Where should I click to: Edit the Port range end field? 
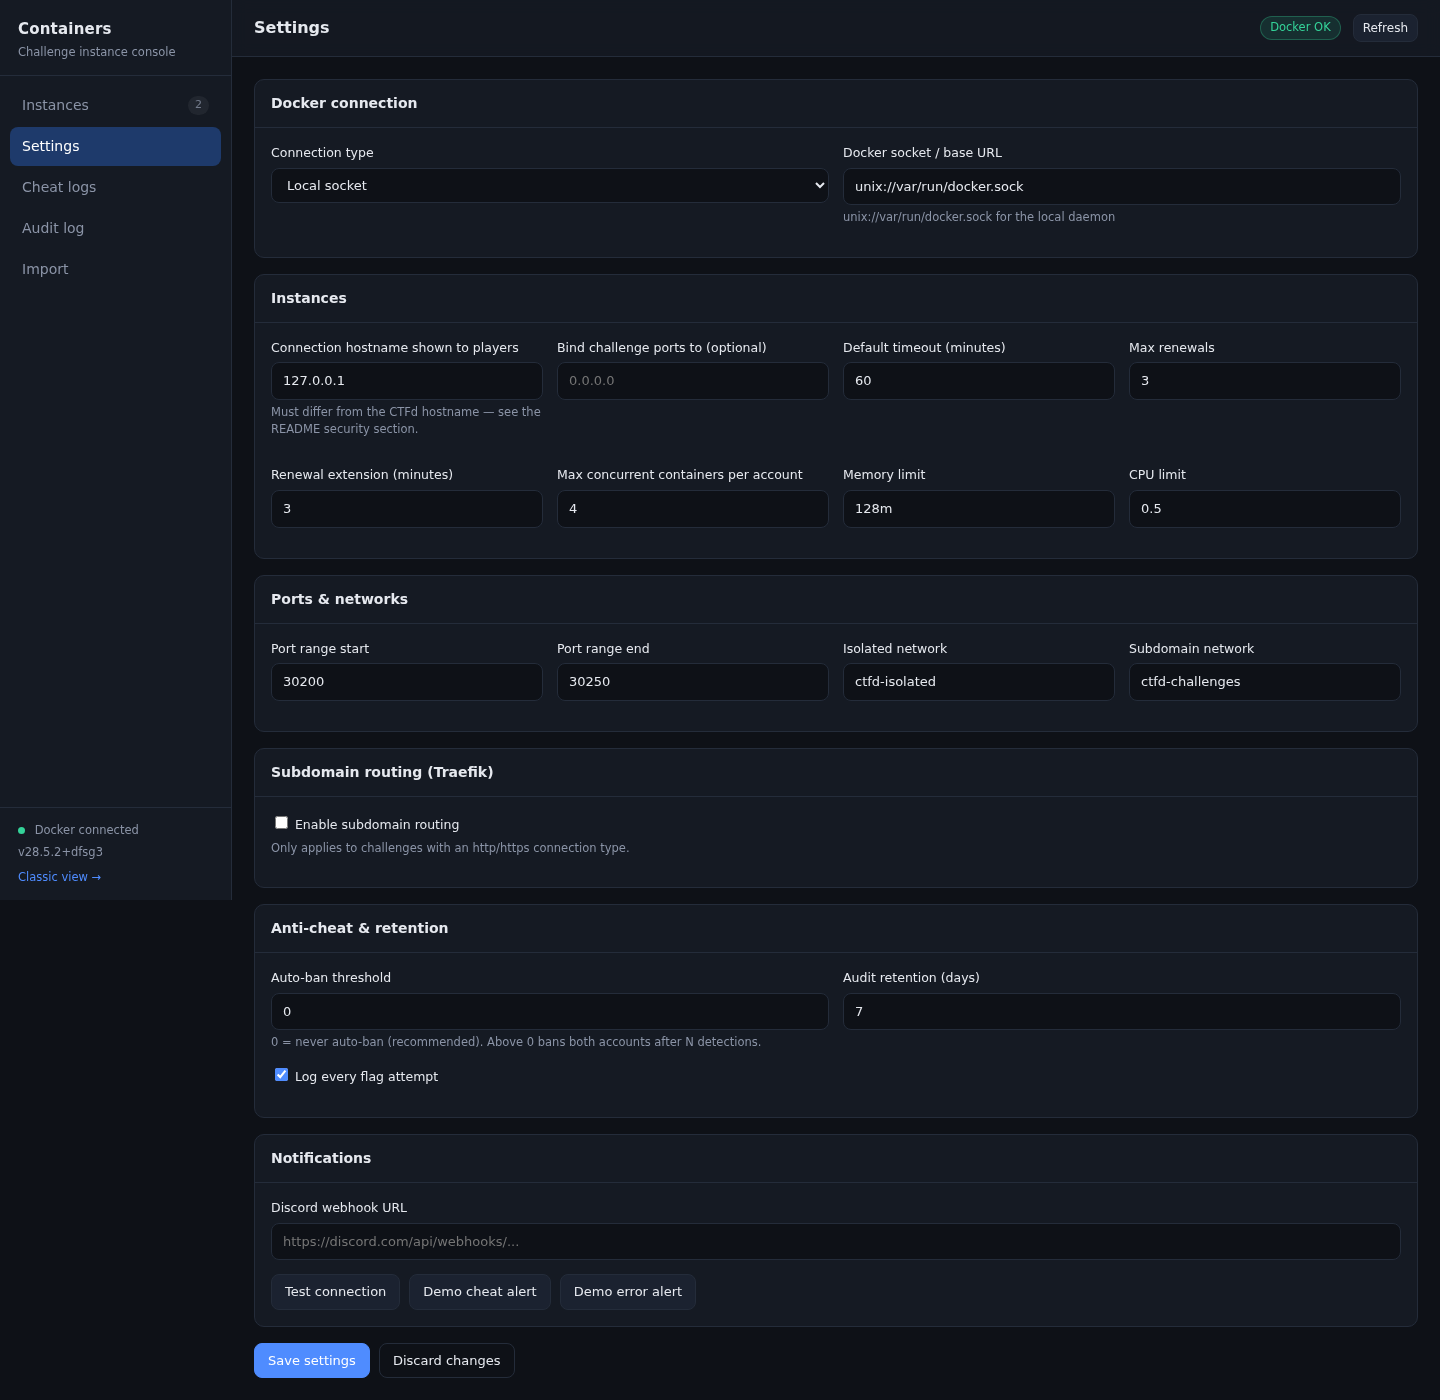tap(693, 682)
